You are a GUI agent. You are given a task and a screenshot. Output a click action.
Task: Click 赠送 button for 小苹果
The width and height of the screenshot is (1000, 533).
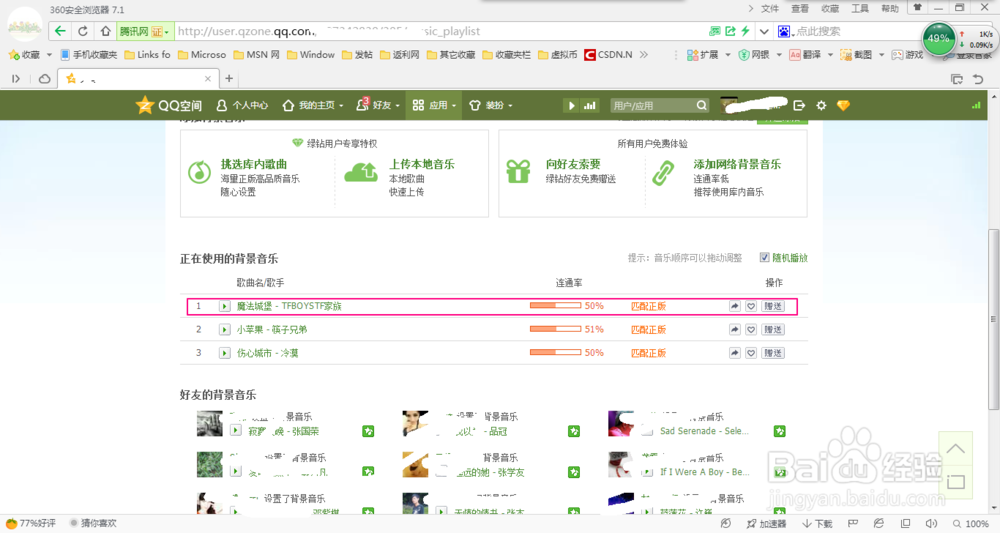pyautogui.click(x=773, y=330)
